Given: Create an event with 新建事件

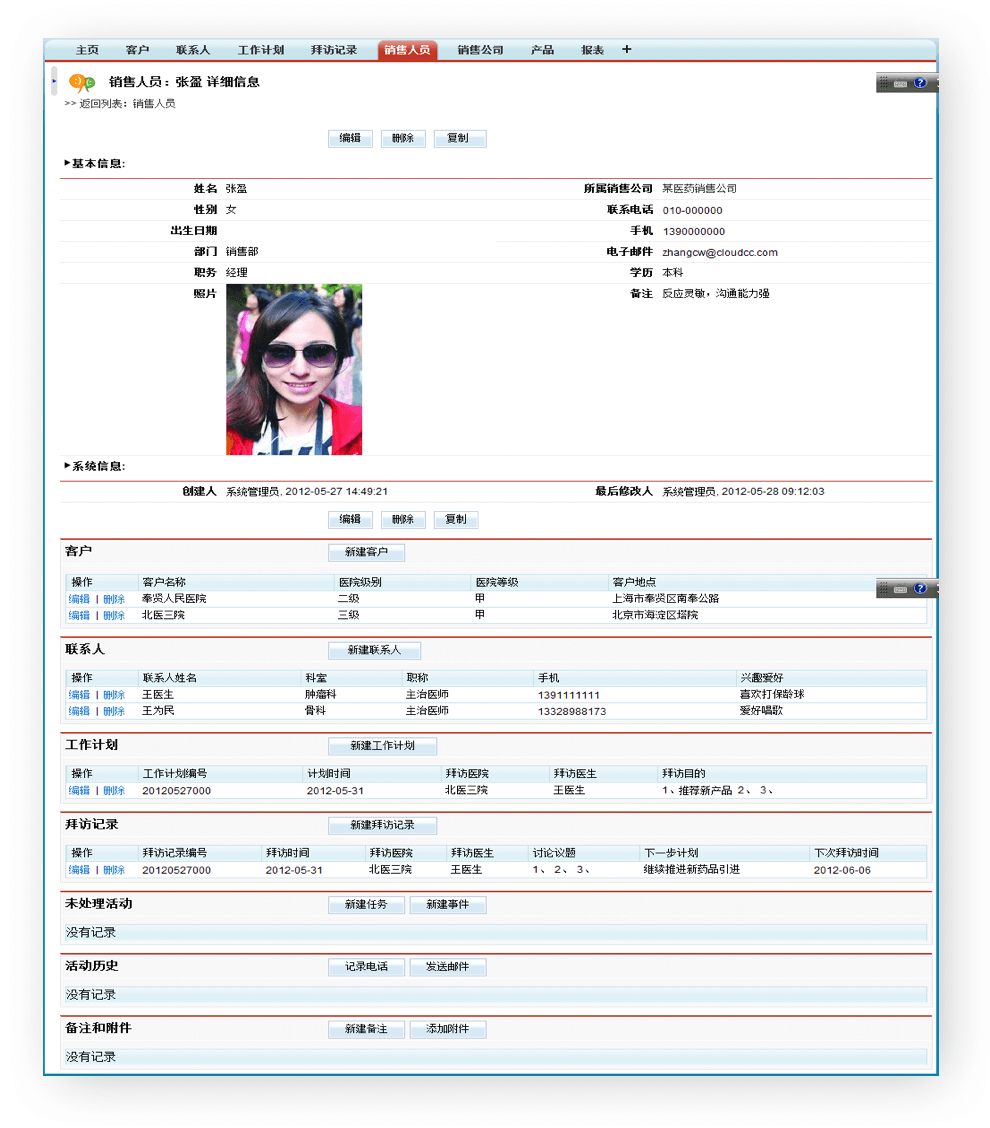Looking at the screenshot, I should 448,905.
